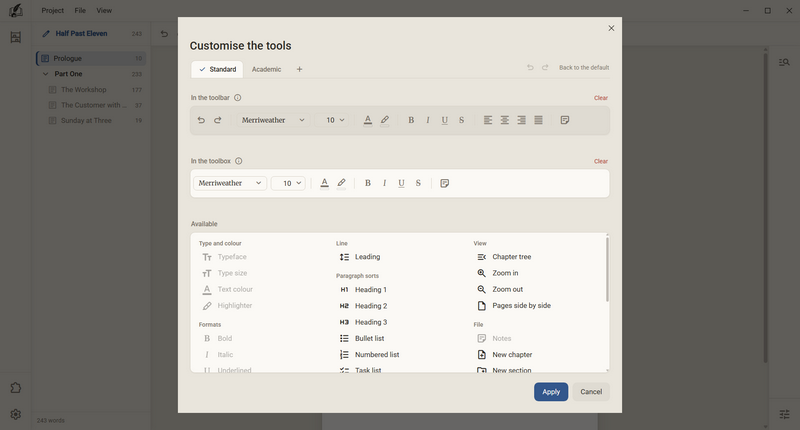Click Underline icon in toolbar row
This screenshot has width=800, height=430.
pyautogui.click(x=444, y=120)
